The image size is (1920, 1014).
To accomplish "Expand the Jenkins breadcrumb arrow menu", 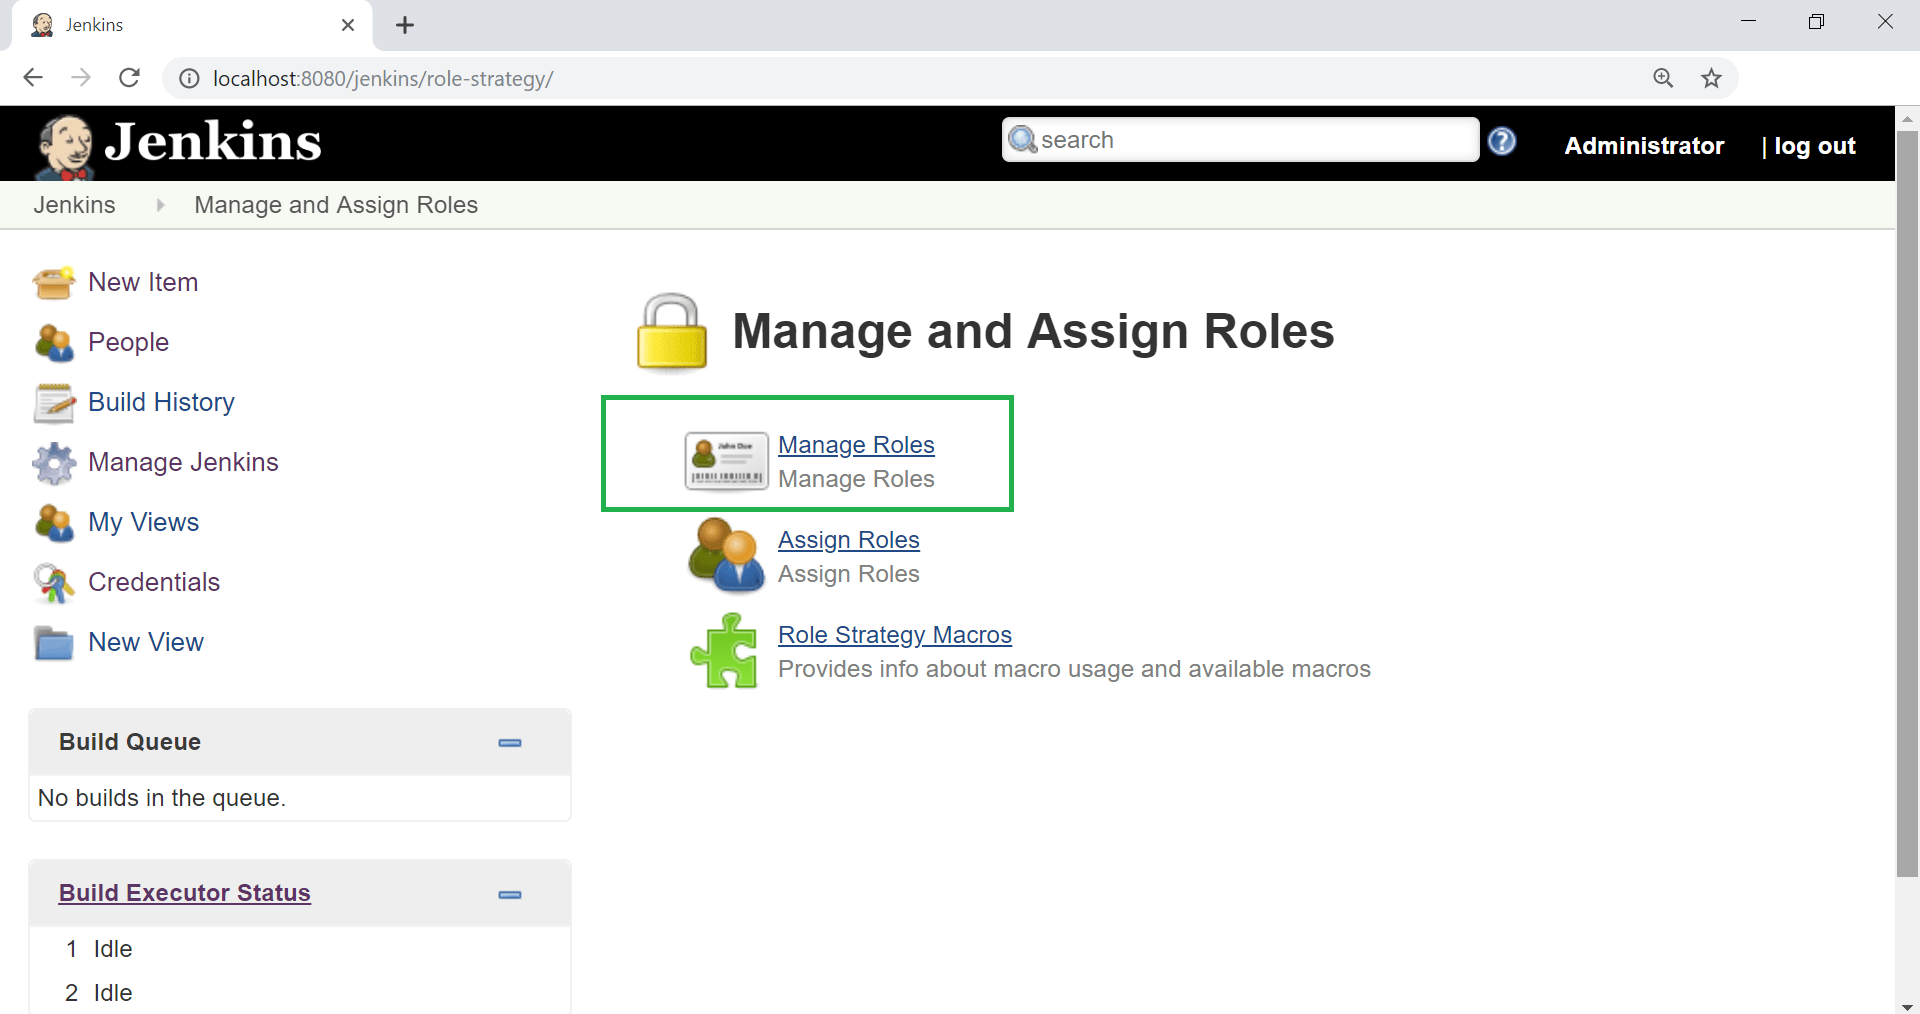I will pos(160,205).
